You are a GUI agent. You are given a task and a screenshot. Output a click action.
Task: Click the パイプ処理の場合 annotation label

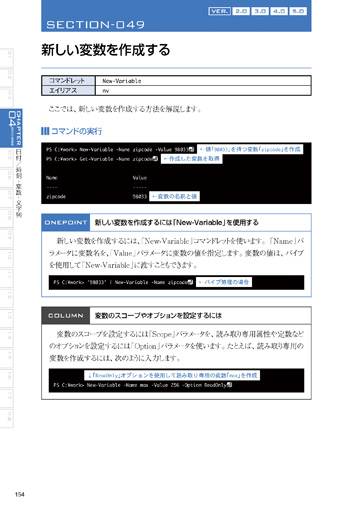(224, 282)
